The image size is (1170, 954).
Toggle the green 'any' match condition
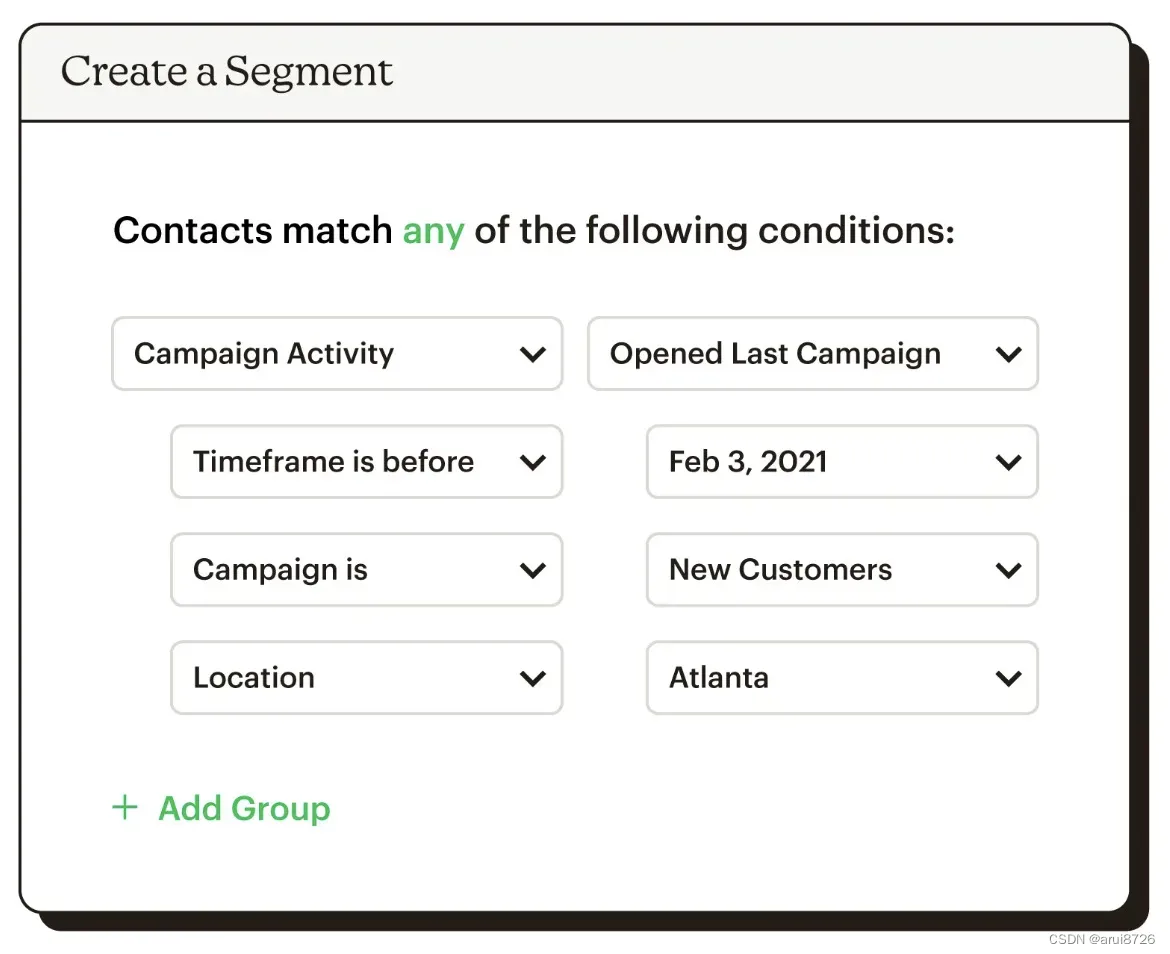pos(433,232)
